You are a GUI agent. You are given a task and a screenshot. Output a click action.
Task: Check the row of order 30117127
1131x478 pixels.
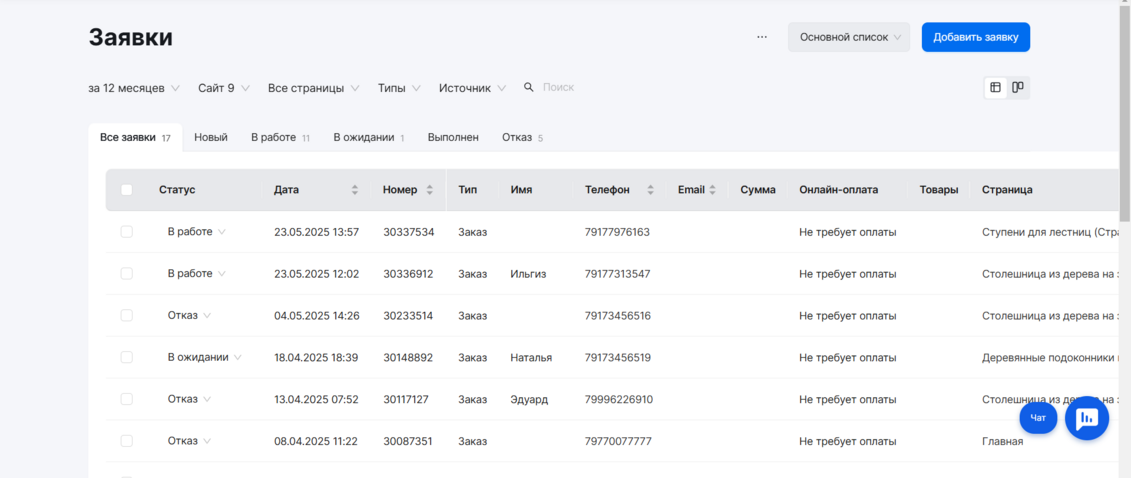tap(127, 399)
